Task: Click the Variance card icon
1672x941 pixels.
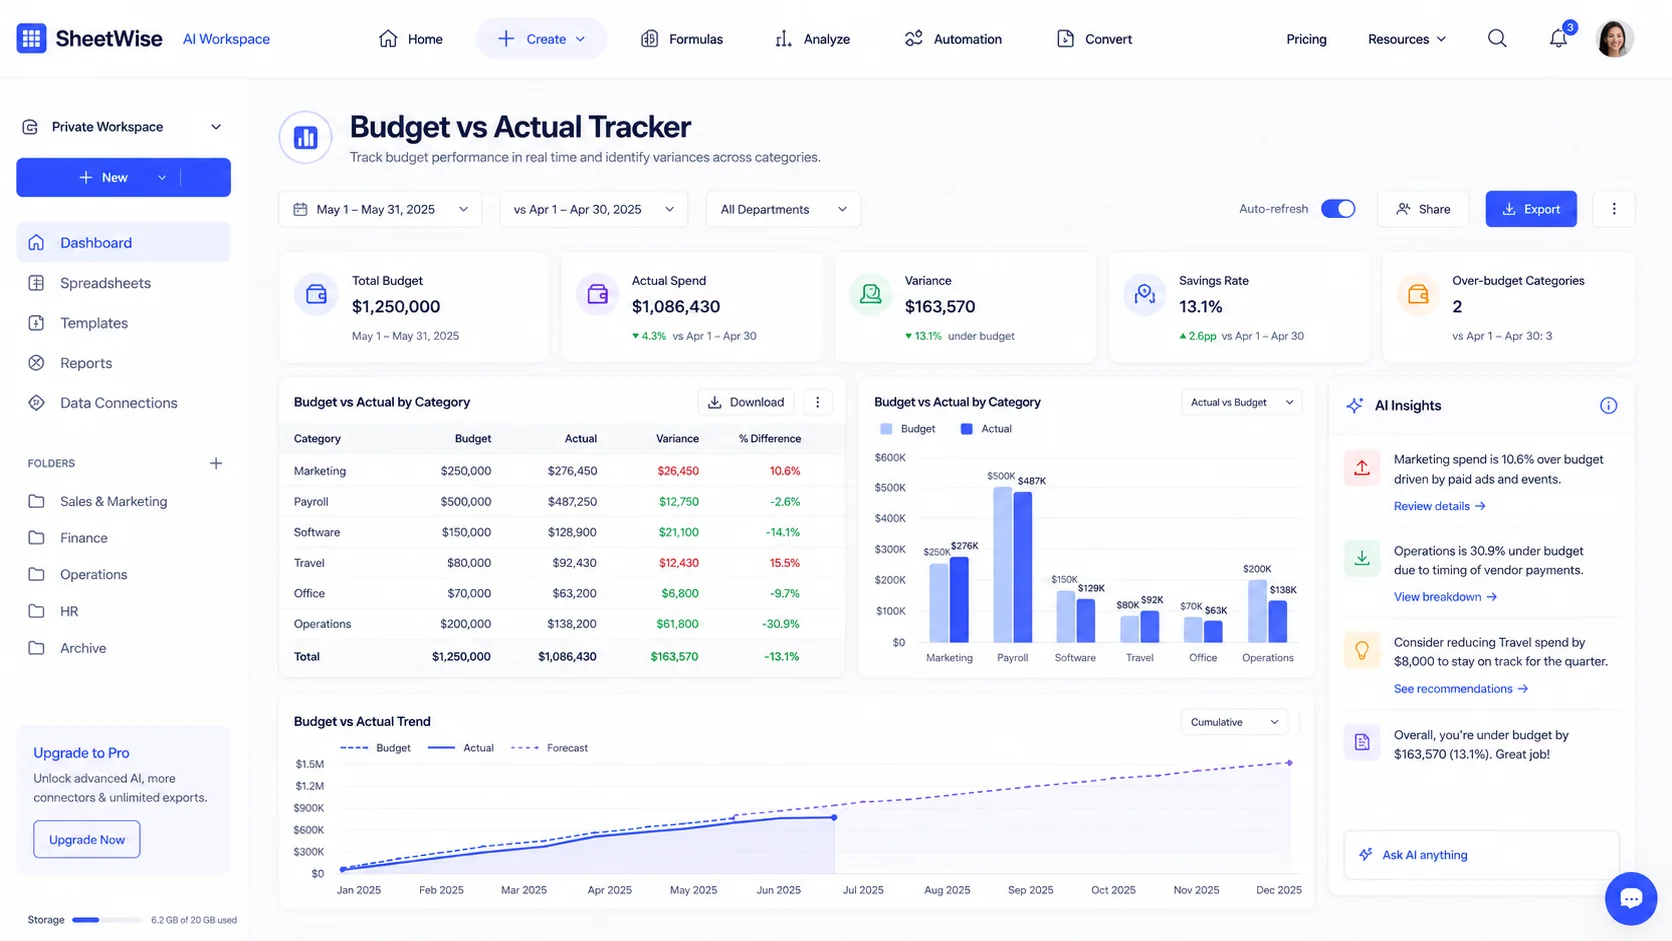Action: (x=871, y=294)
